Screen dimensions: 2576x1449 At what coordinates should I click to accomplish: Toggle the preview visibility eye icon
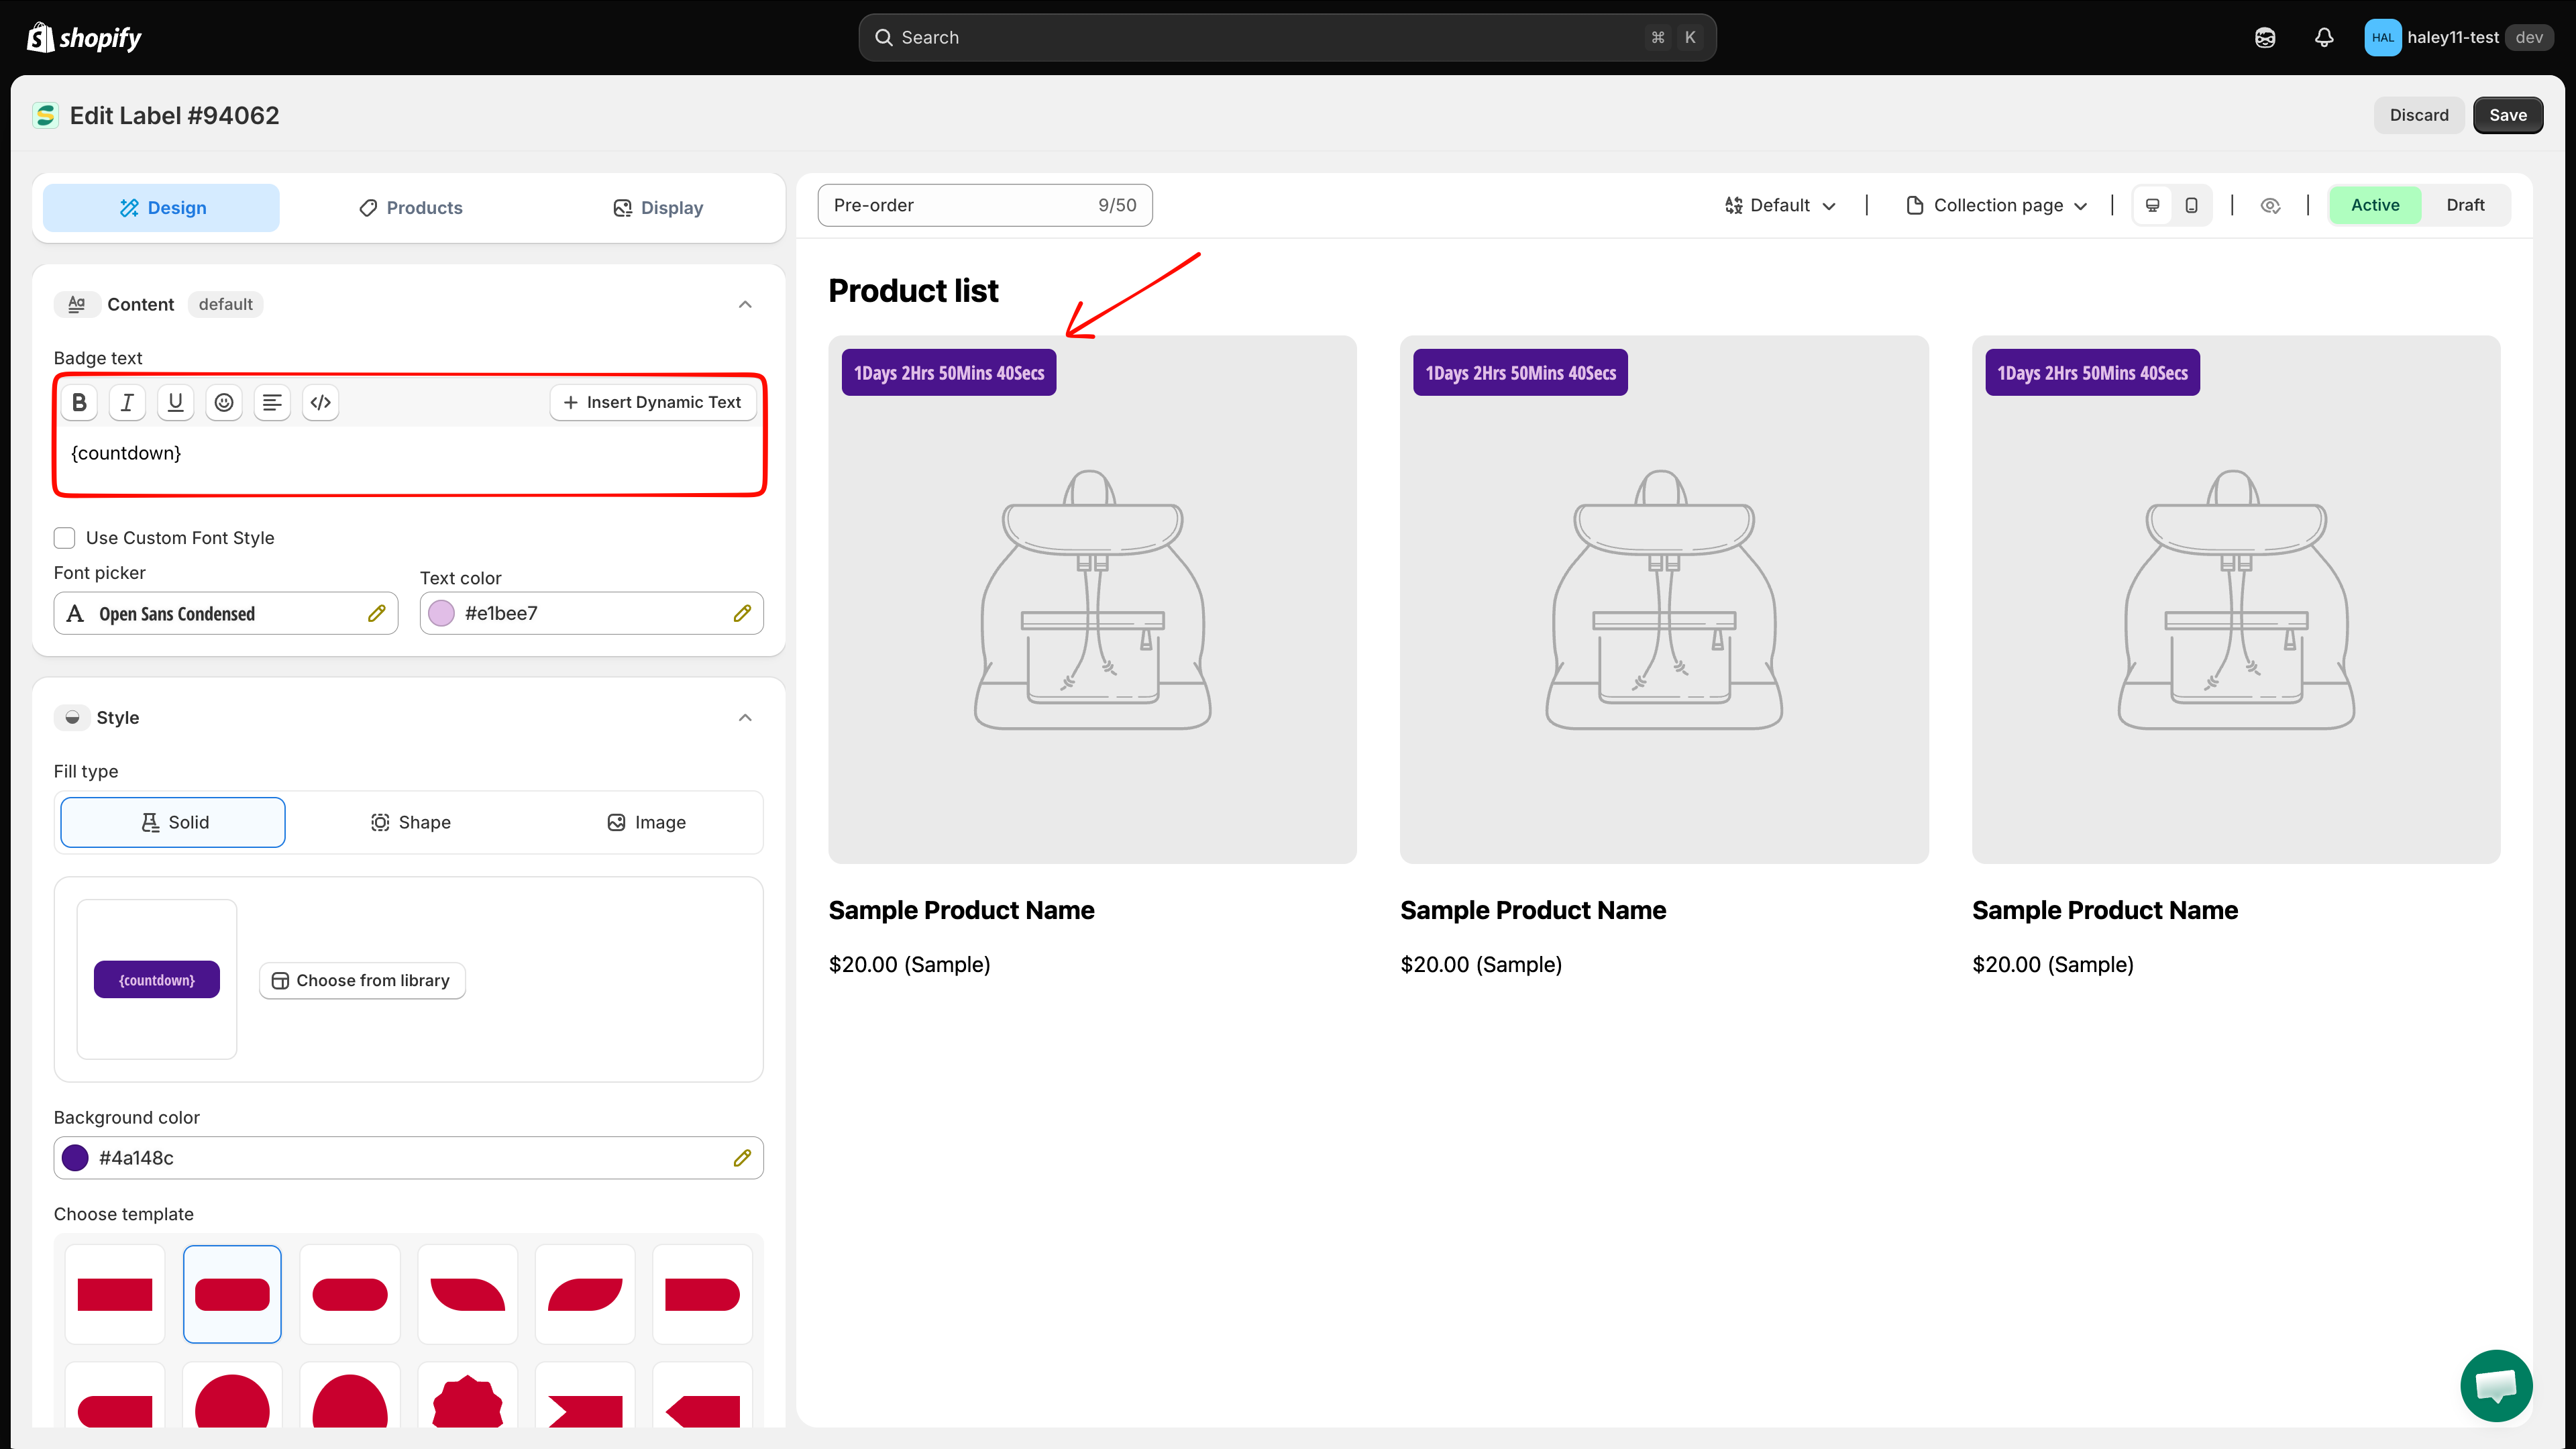click(2270, 205)
